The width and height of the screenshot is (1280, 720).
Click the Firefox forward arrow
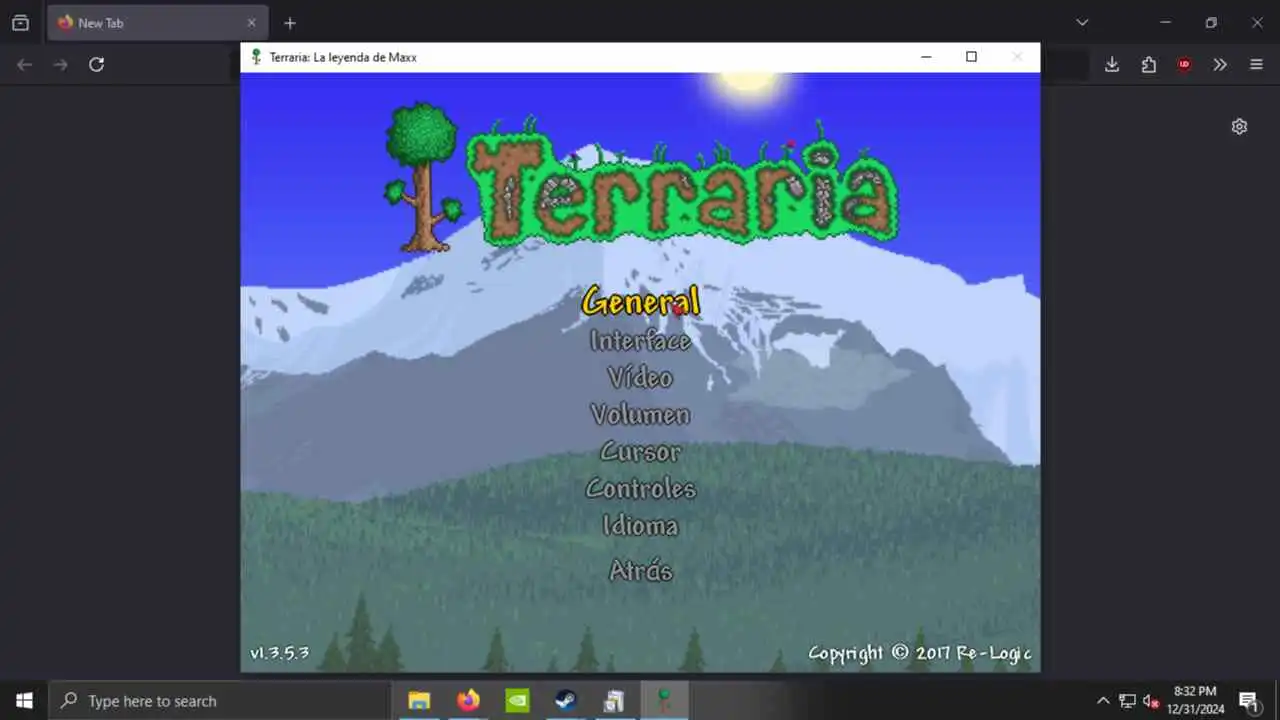pyautogui.click(x=61, y=64)
